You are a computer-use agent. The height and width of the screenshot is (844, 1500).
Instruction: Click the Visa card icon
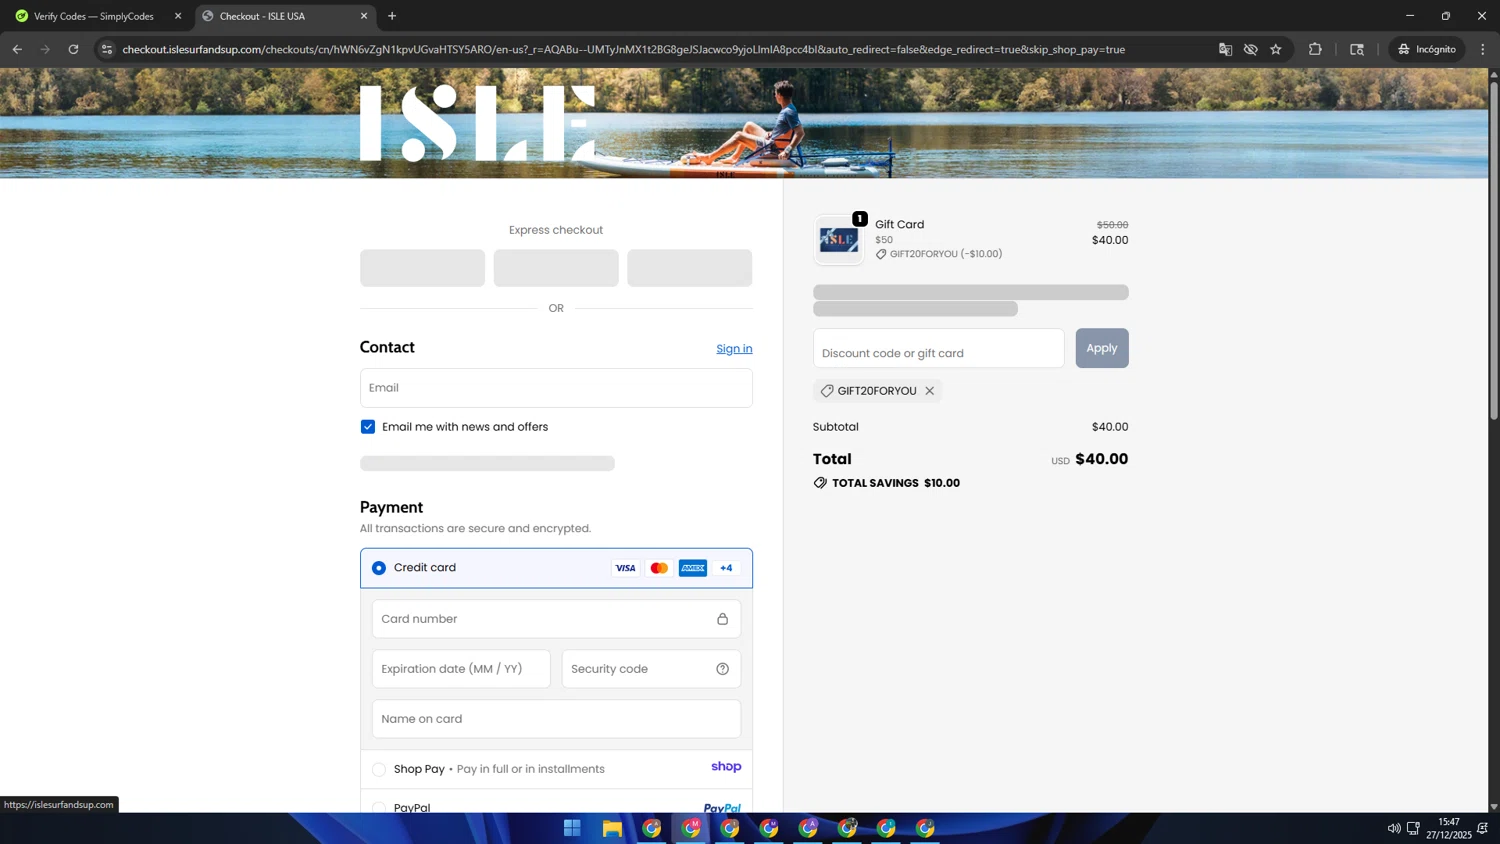click(x=625, y=568)
